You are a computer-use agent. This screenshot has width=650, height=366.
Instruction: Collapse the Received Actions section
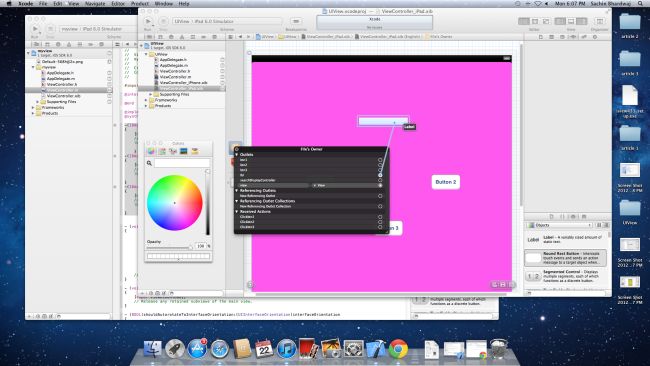237,211
